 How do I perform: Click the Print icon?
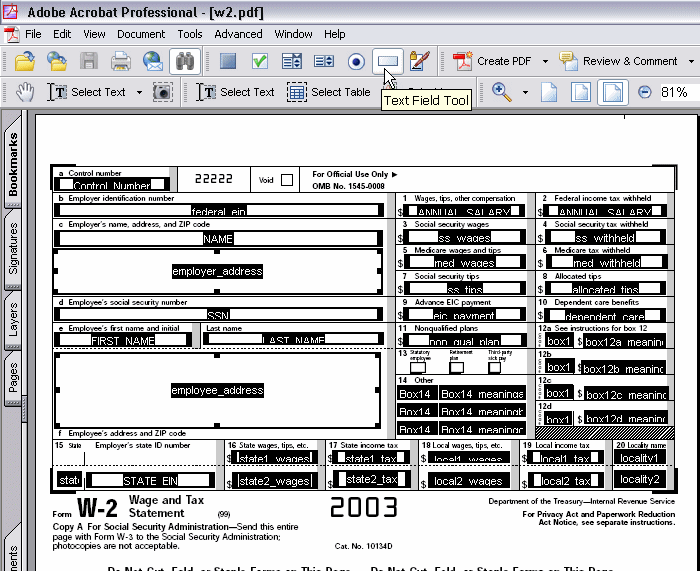point(121,61)
